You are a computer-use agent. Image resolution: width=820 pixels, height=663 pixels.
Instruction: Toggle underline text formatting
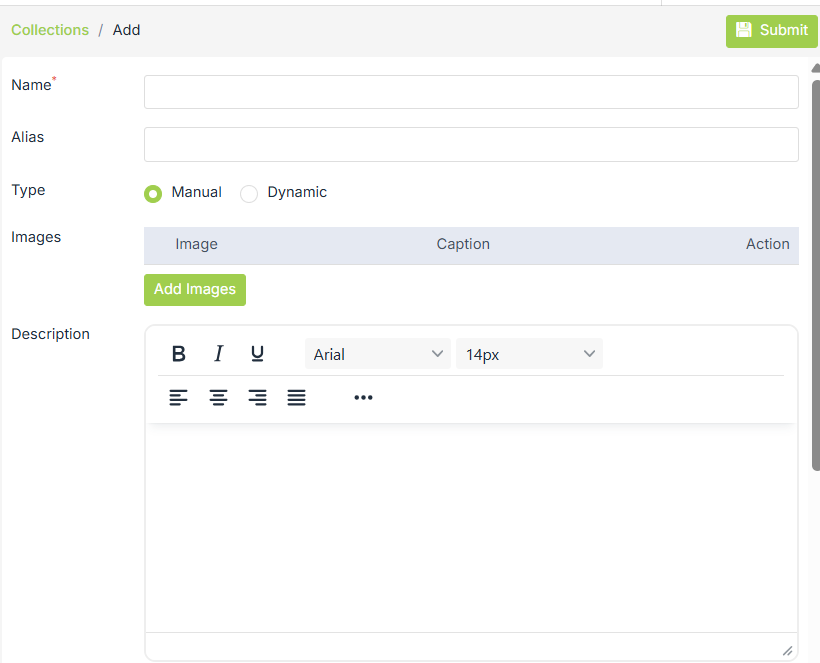coord(257,354)
